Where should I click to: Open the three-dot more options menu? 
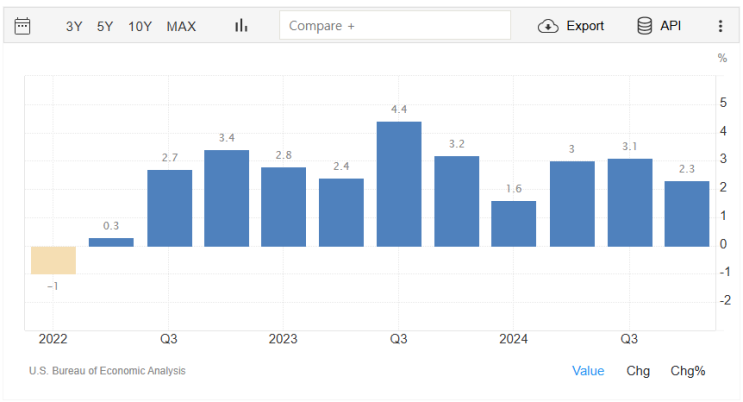click(720, 26)
